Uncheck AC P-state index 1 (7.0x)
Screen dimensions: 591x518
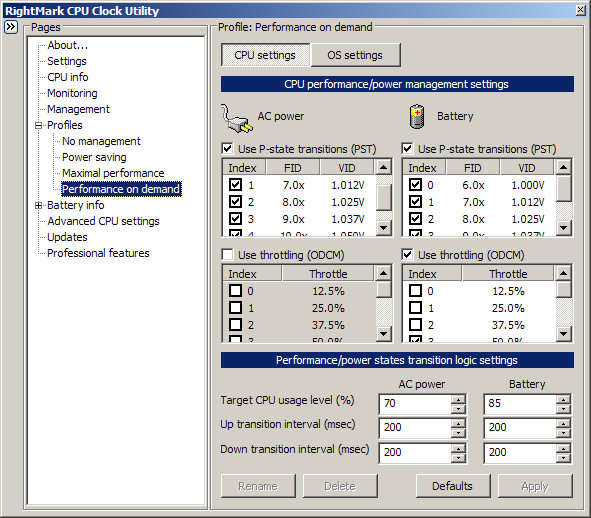(236, 185)
